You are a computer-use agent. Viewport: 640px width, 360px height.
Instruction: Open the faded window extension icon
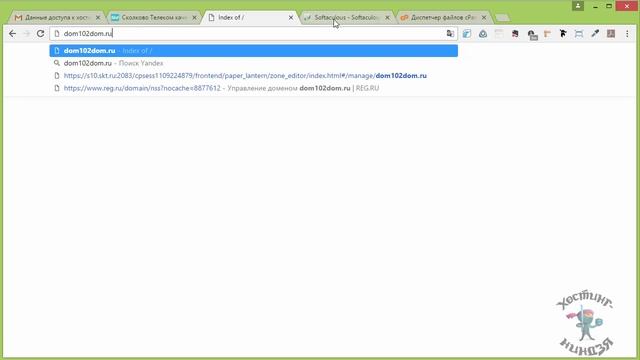pos(499,34)
